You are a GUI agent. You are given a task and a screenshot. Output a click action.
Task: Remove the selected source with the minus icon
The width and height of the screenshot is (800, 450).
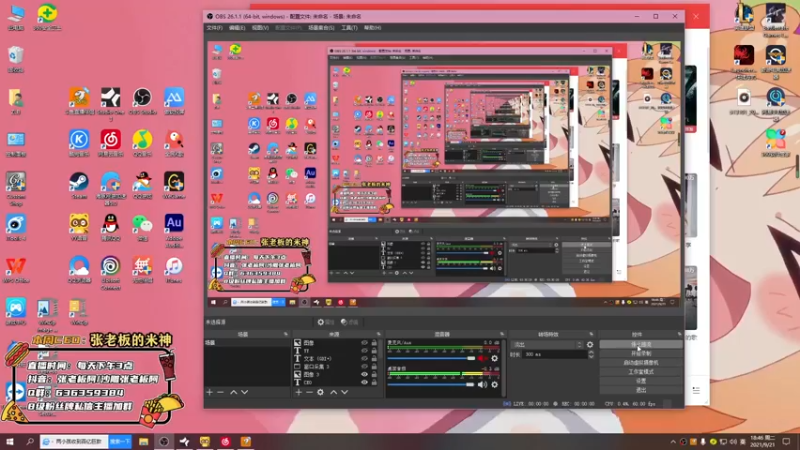pos(309,392)
